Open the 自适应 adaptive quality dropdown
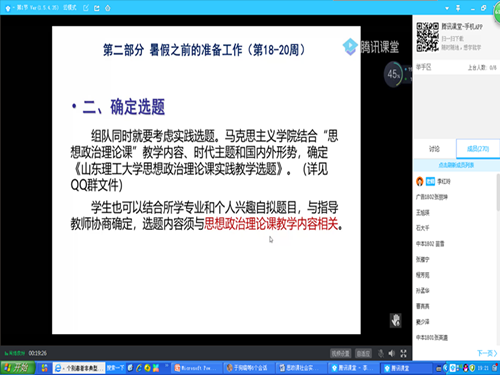This screenshot has height=375, width=500. coord(363,353)
